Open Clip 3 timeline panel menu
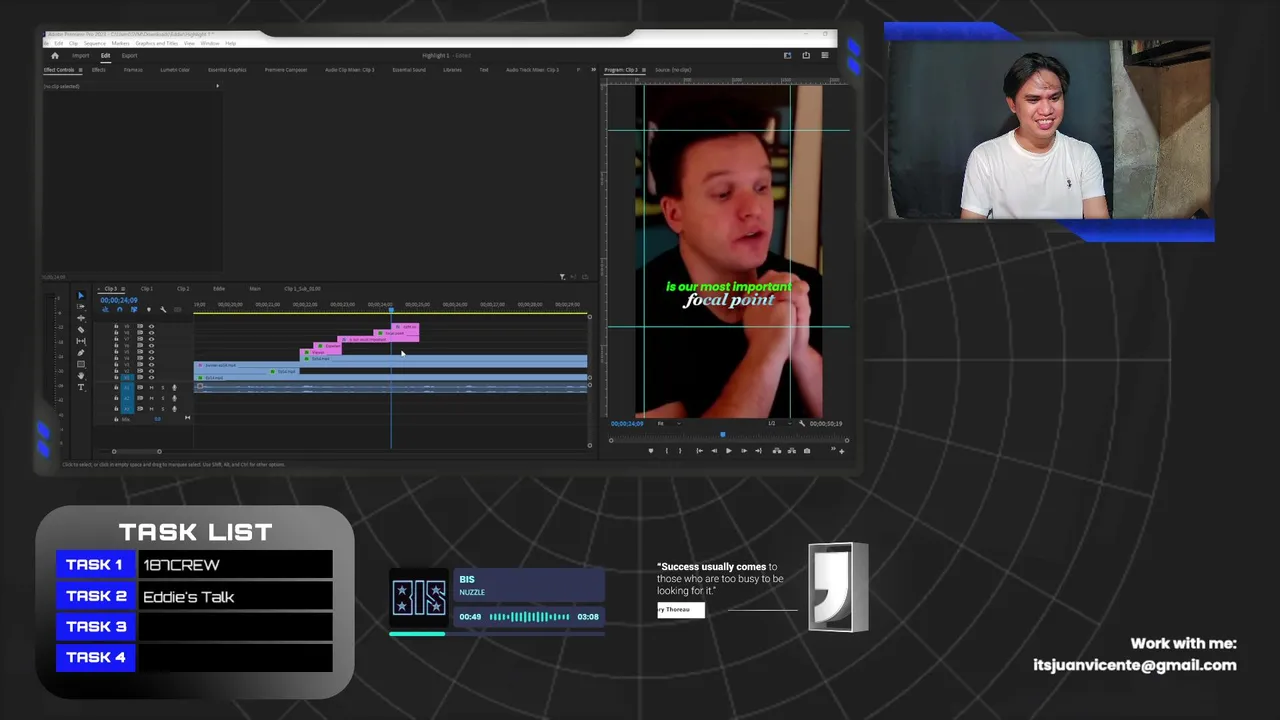The height and width of the screenshot is (720, 1280). click(123, 289)
